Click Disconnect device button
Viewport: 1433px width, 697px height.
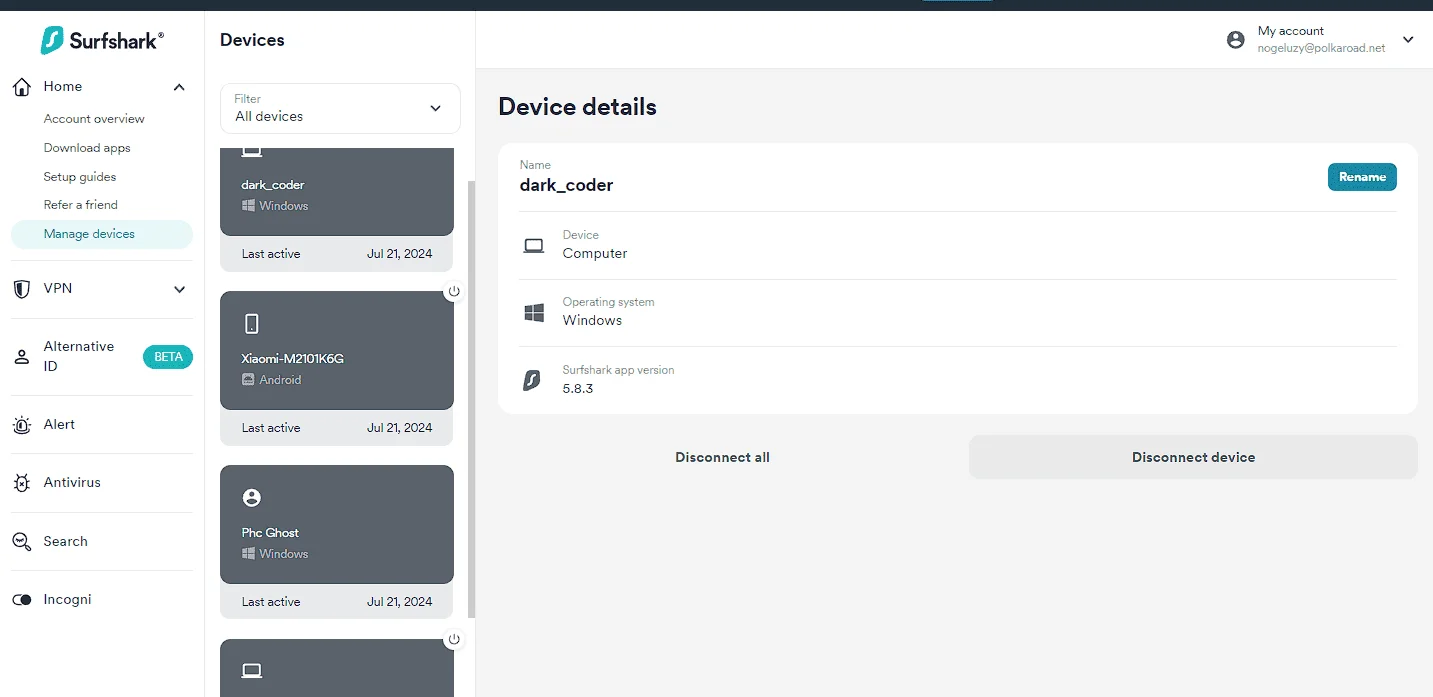click(1193, 457)
